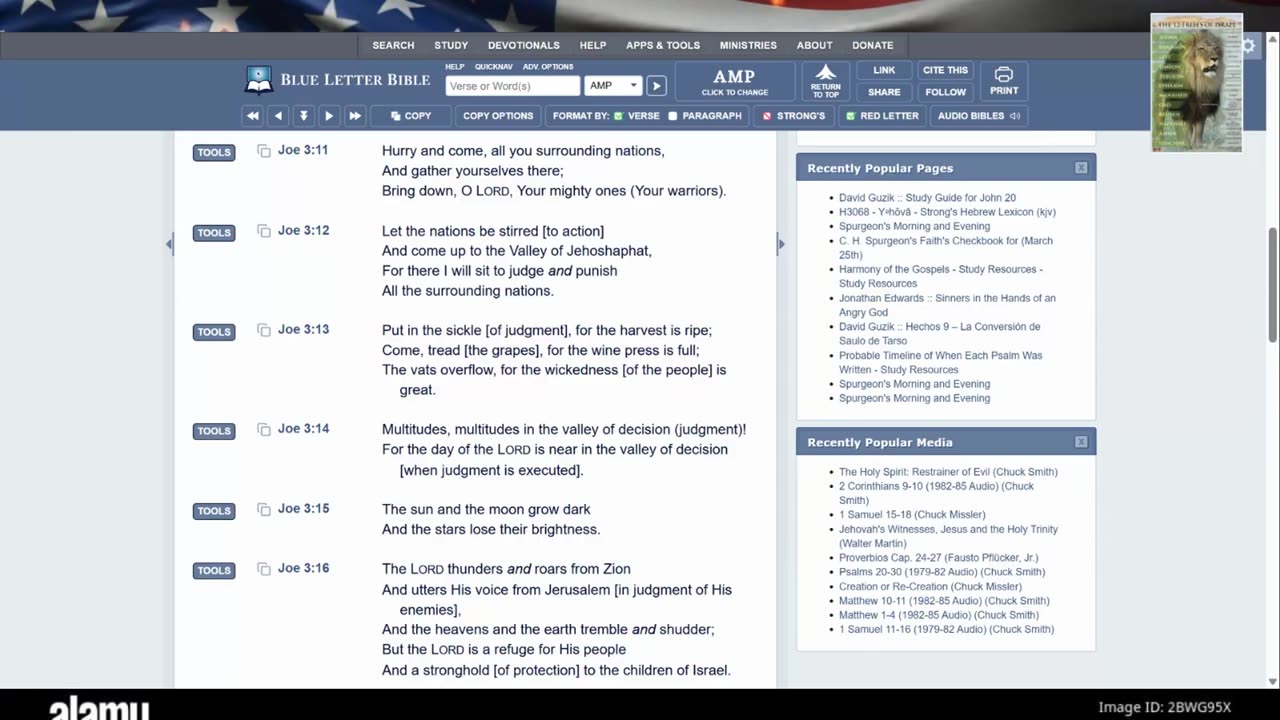1280x720 pixels.
Task: Open Jonathan Edwards Sinners in the Hands link
Action: (947, 305)
